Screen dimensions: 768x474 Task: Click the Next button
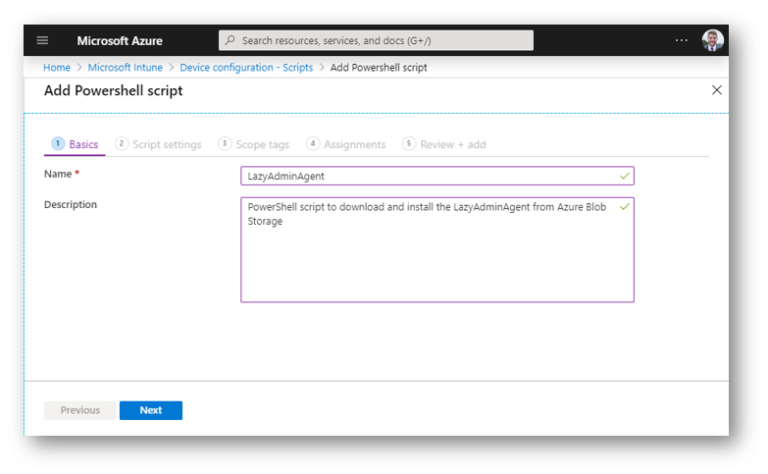[151, 410]
